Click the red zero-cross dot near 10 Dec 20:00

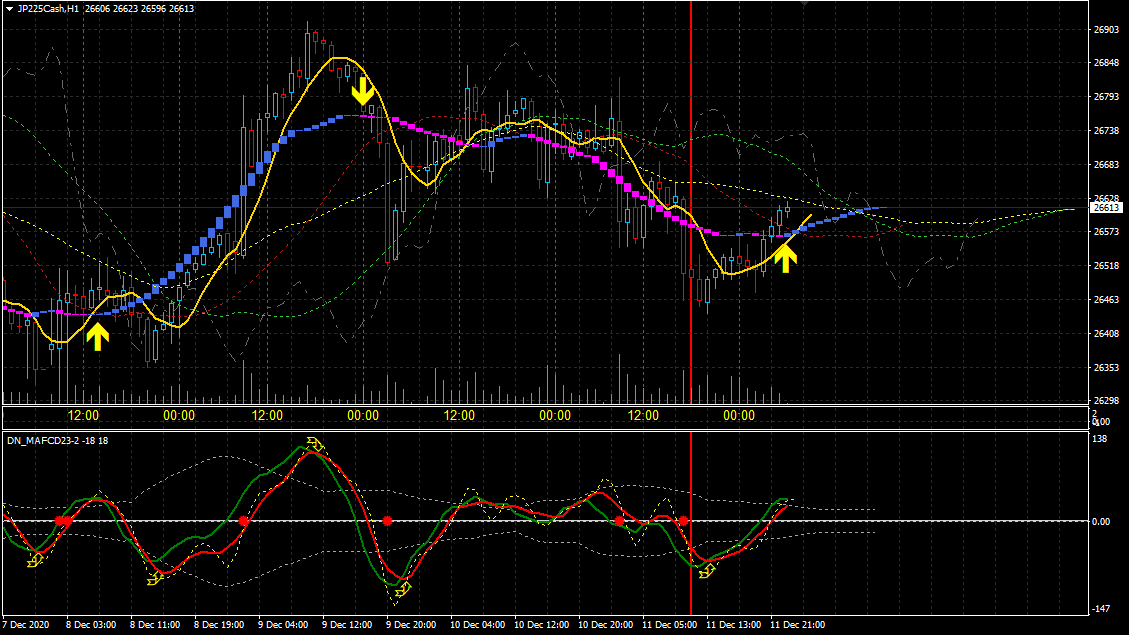619,521
